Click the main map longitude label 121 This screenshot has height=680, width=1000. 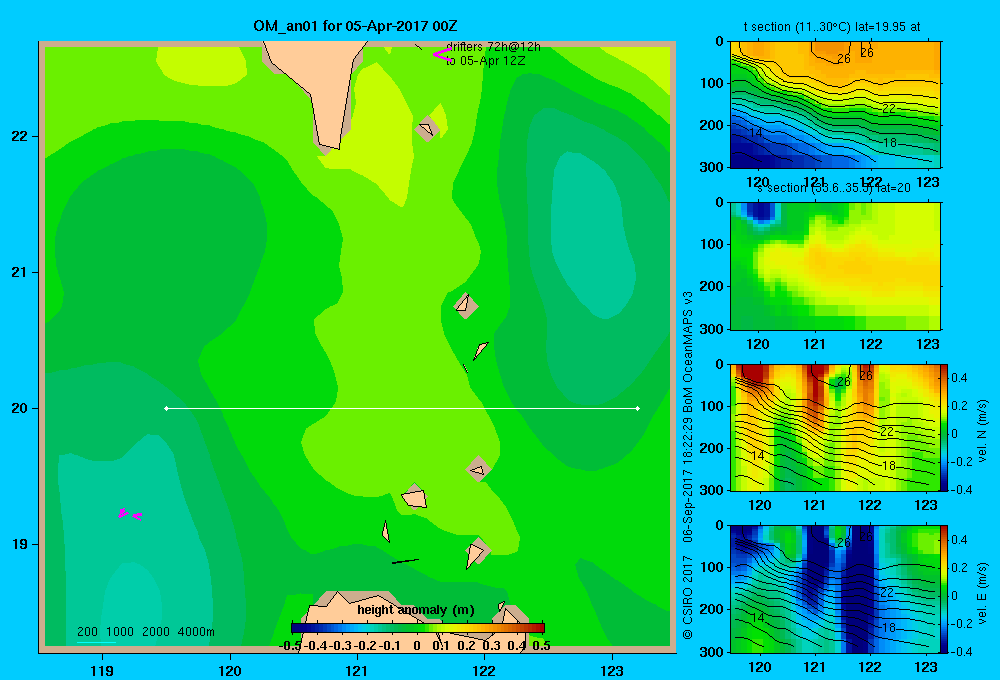(357, 670)
